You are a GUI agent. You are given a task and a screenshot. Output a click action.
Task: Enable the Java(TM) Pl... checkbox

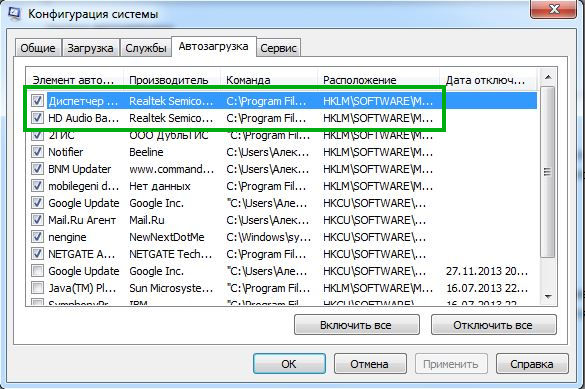tap(37, 288)
